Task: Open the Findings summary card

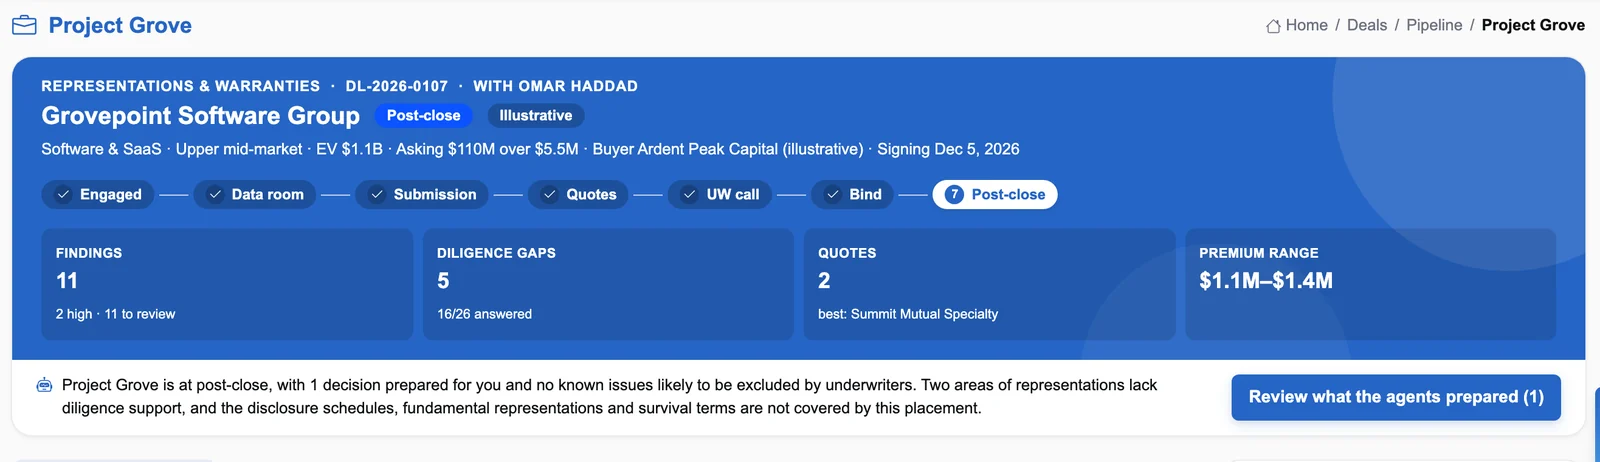Action: pos(227,285)
